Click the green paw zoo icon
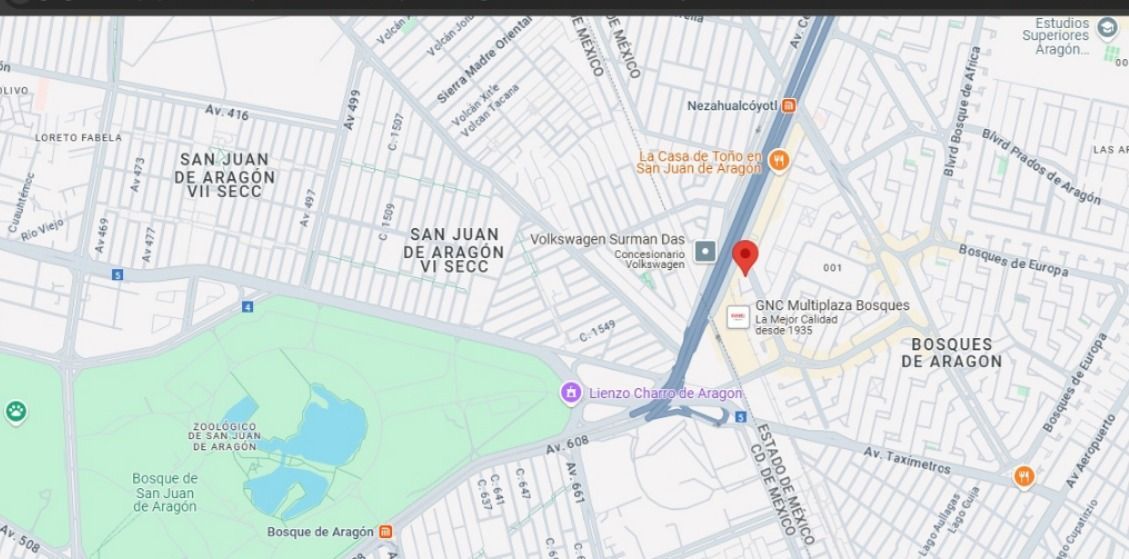This screenshot has height=559, width=1129. click(16, 412)
